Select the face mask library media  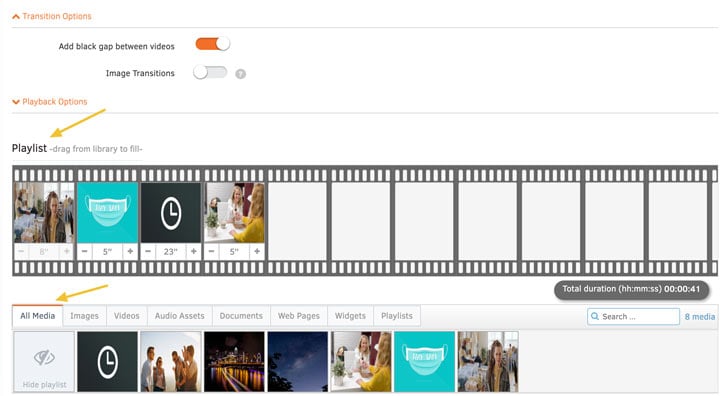click(x=424, y=361)
